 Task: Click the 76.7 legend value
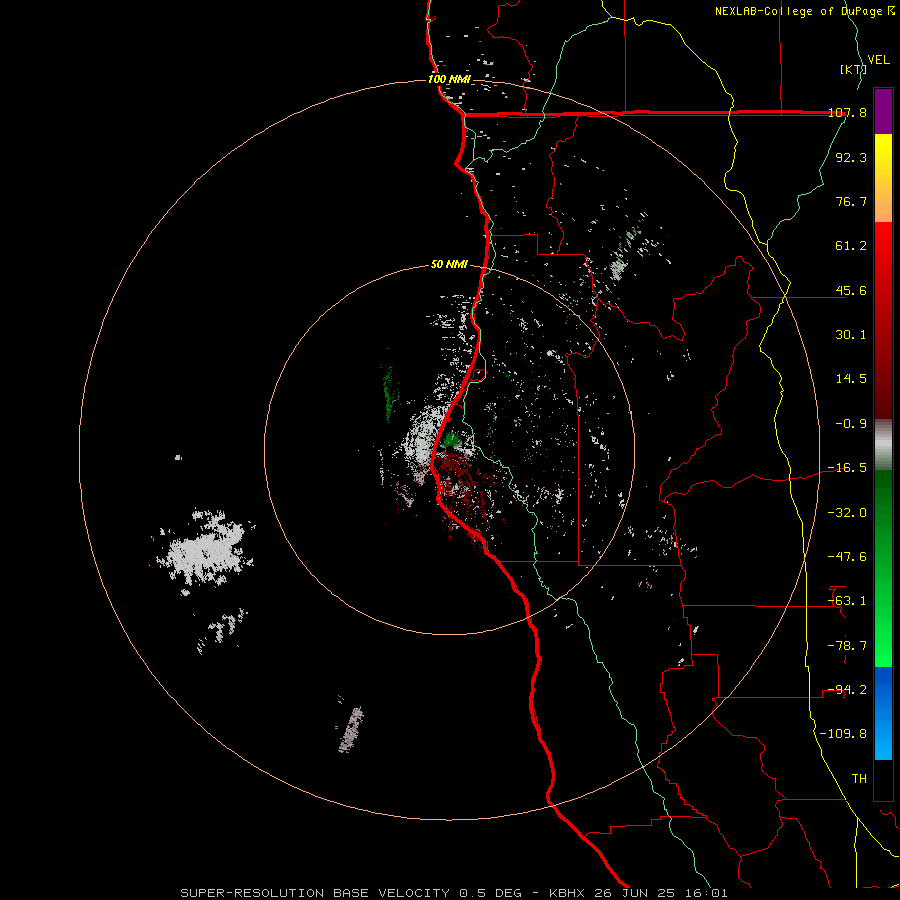(x=851, y=201)
